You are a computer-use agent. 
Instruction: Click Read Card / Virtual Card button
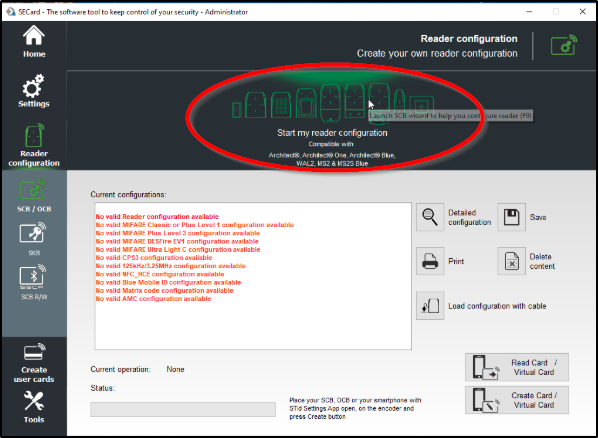tap(517, 367)
